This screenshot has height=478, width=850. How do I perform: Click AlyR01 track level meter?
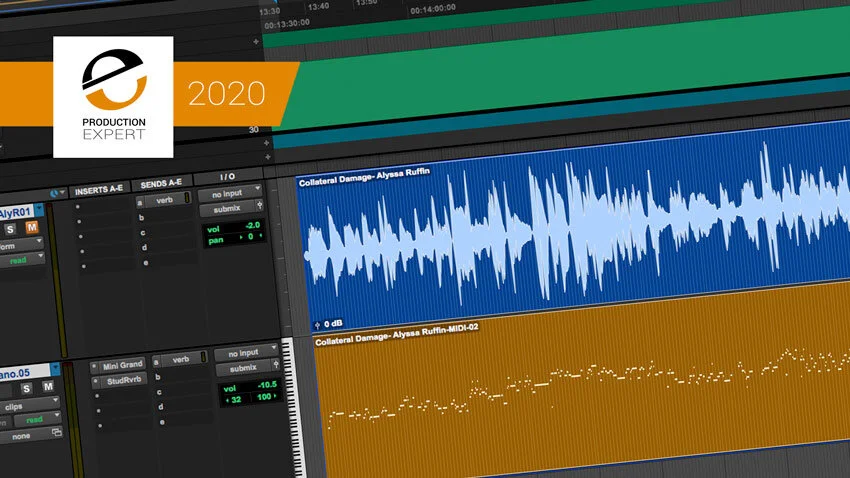[x=57, y=279]
